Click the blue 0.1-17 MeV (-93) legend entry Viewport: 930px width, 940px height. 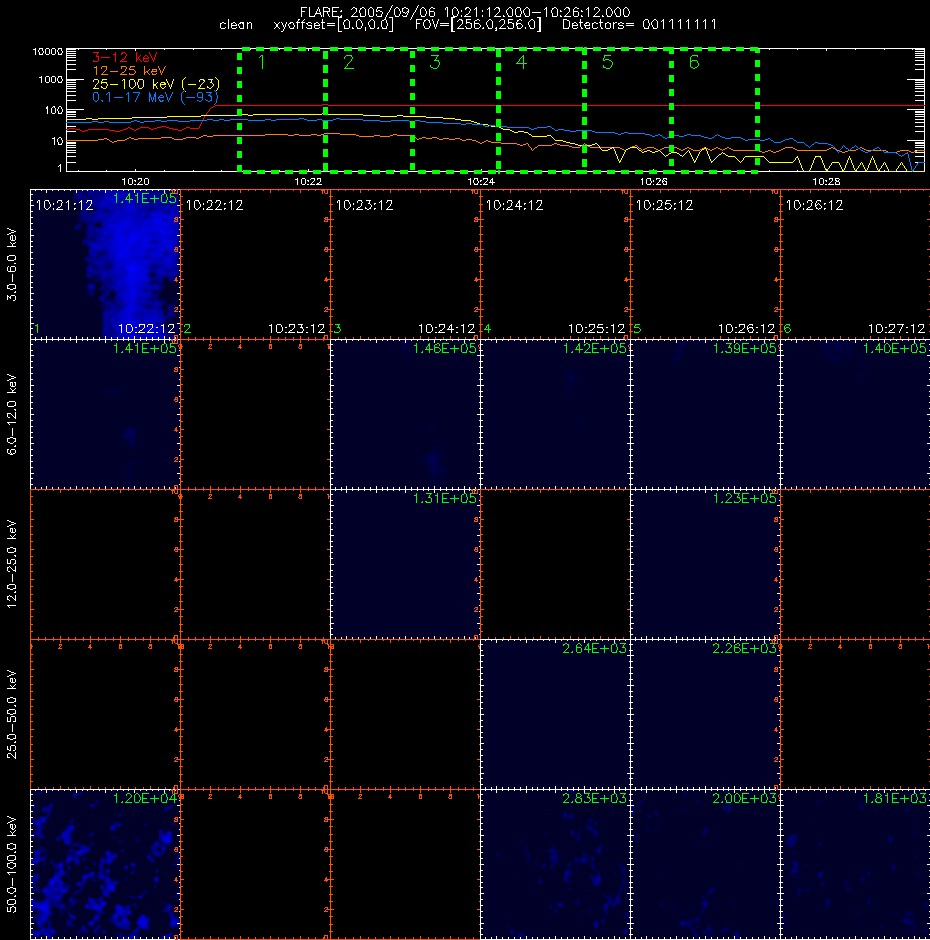pos(155,97)
